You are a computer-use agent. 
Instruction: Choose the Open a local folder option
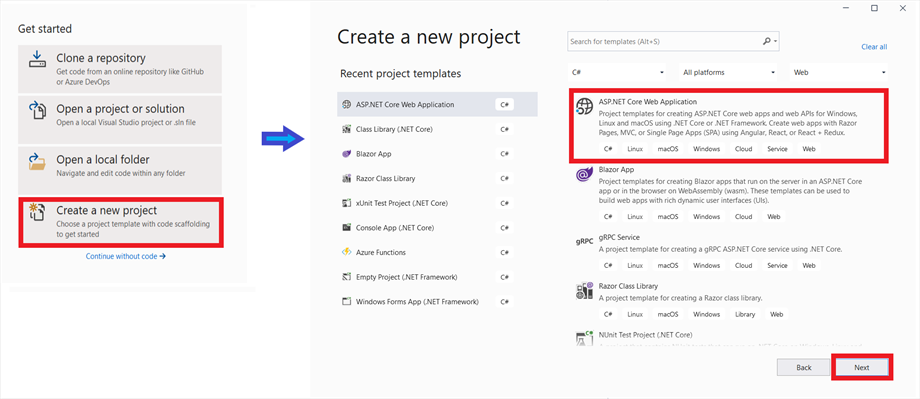click(x=120, y=170)
